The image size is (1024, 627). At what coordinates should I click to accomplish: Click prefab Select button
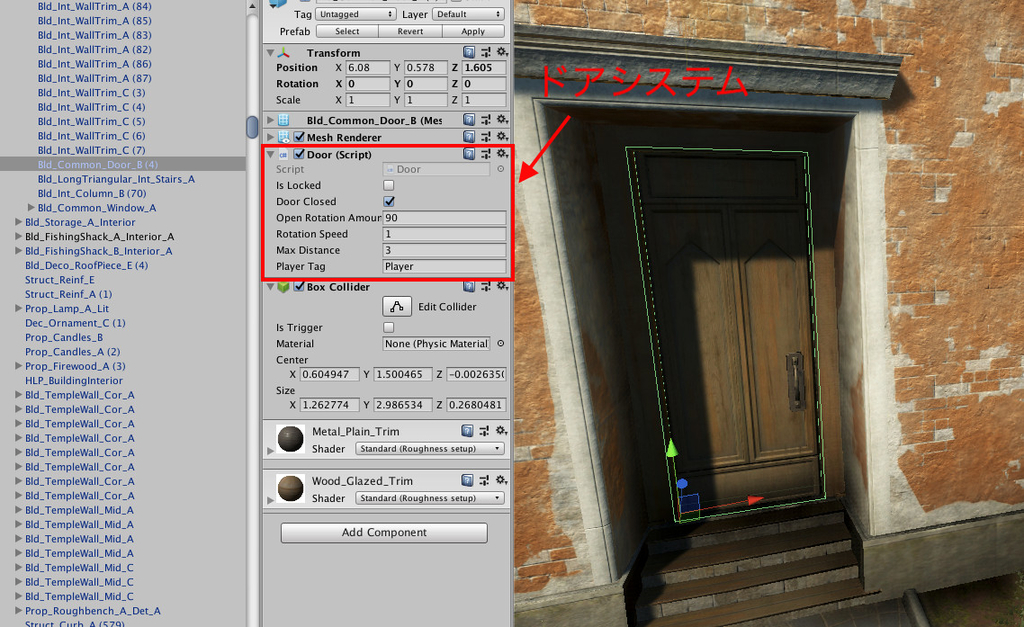[x=347, y=31]
